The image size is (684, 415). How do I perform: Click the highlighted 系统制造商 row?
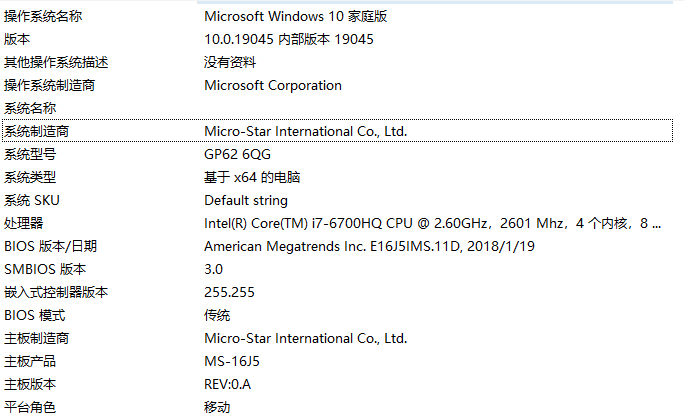(37, 131)
